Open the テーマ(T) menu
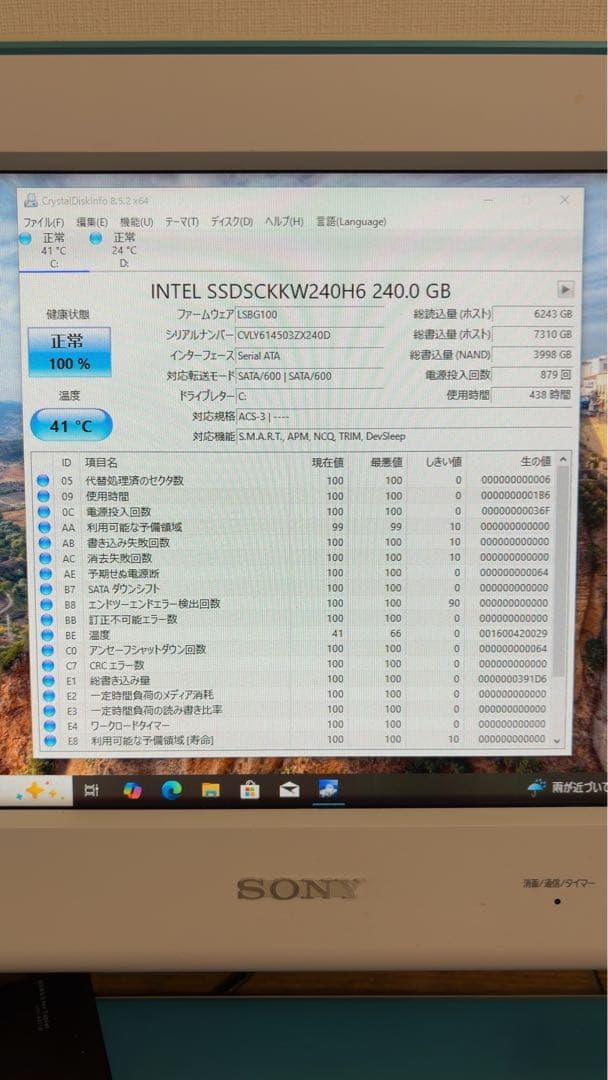 tap(182, 222)
